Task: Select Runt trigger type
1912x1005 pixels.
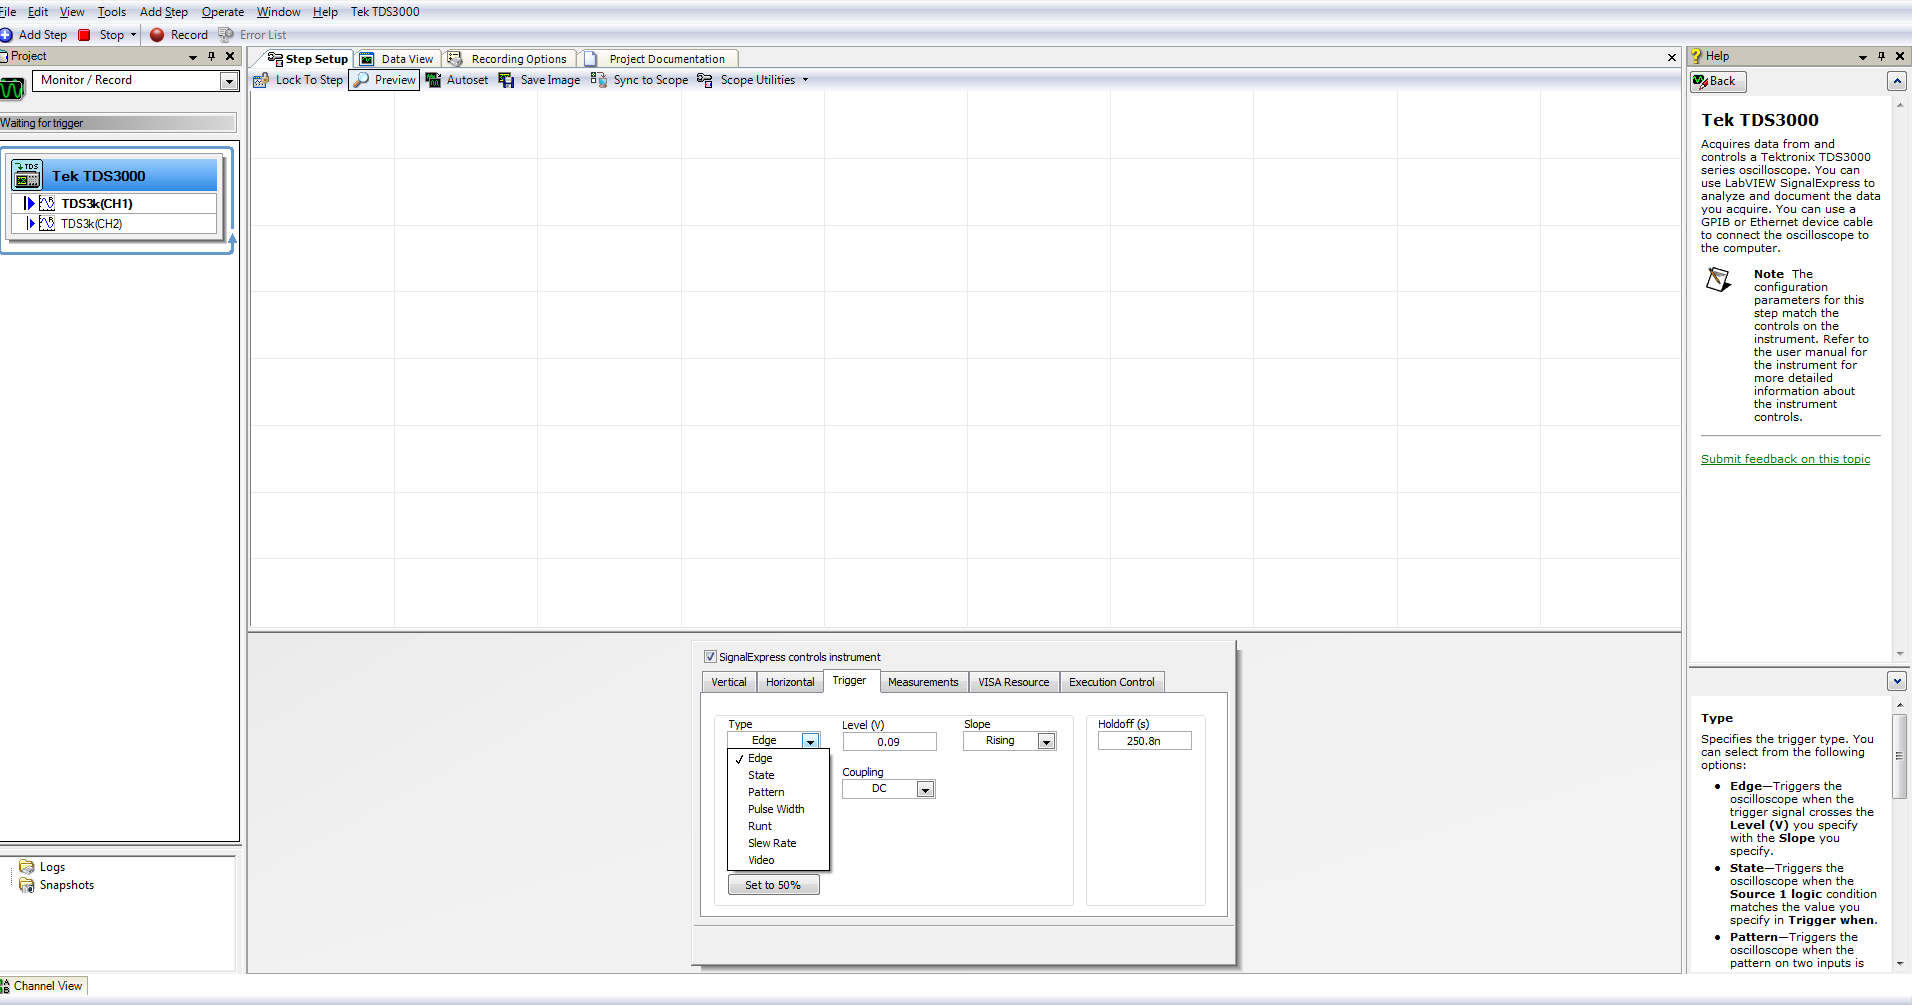Action: click(778, 826)
